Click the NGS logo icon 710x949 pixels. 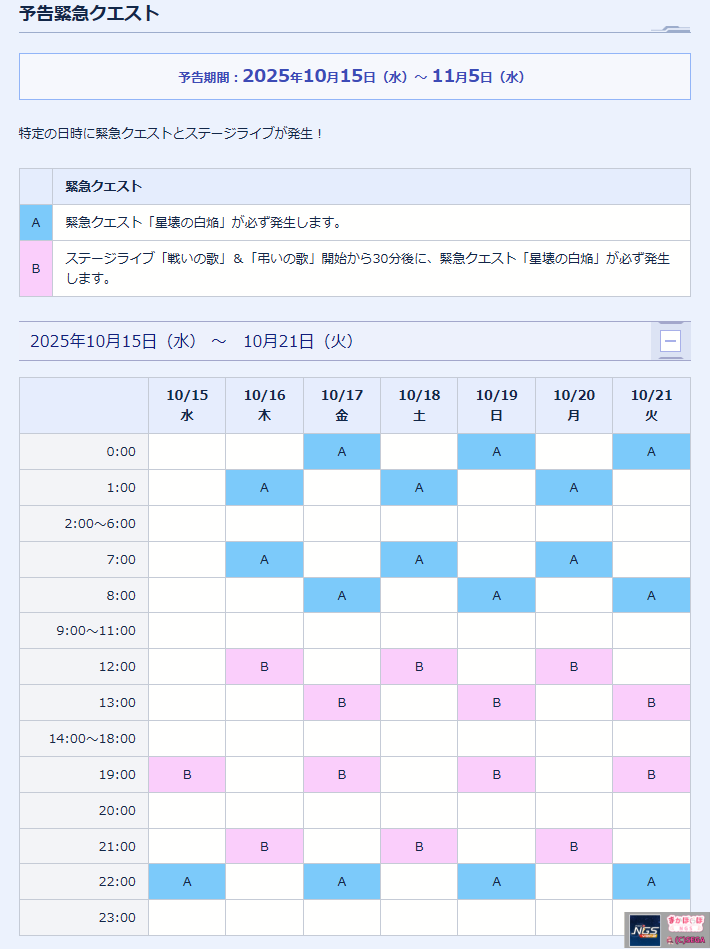pos(646,931)
